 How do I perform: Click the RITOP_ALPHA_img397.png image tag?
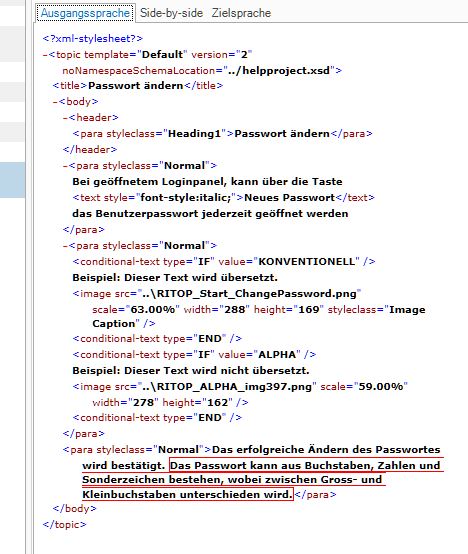coord(240,394)
